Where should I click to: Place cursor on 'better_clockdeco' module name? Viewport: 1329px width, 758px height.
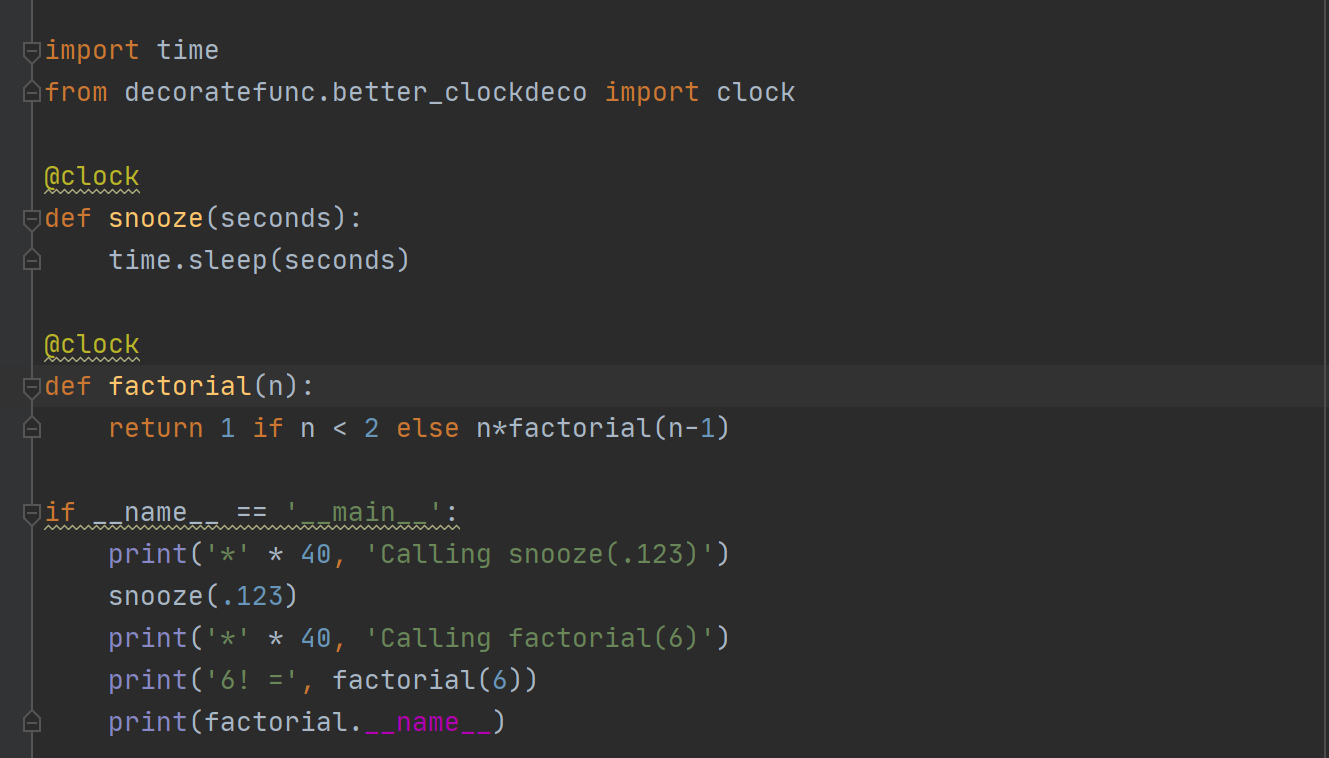pos(459,92)
